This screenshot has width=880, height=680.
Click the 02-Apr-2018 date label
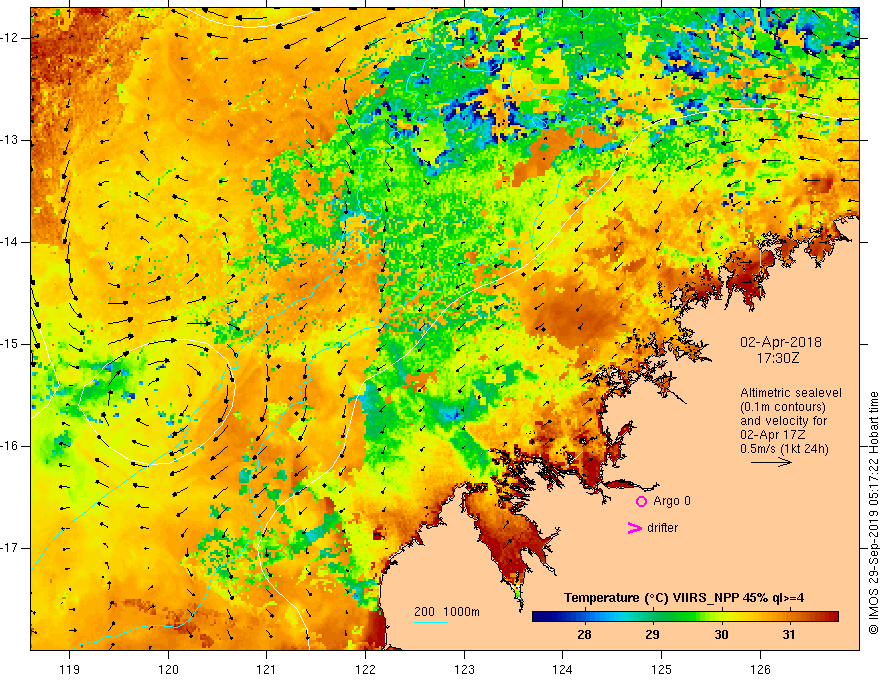pos(781,342)
